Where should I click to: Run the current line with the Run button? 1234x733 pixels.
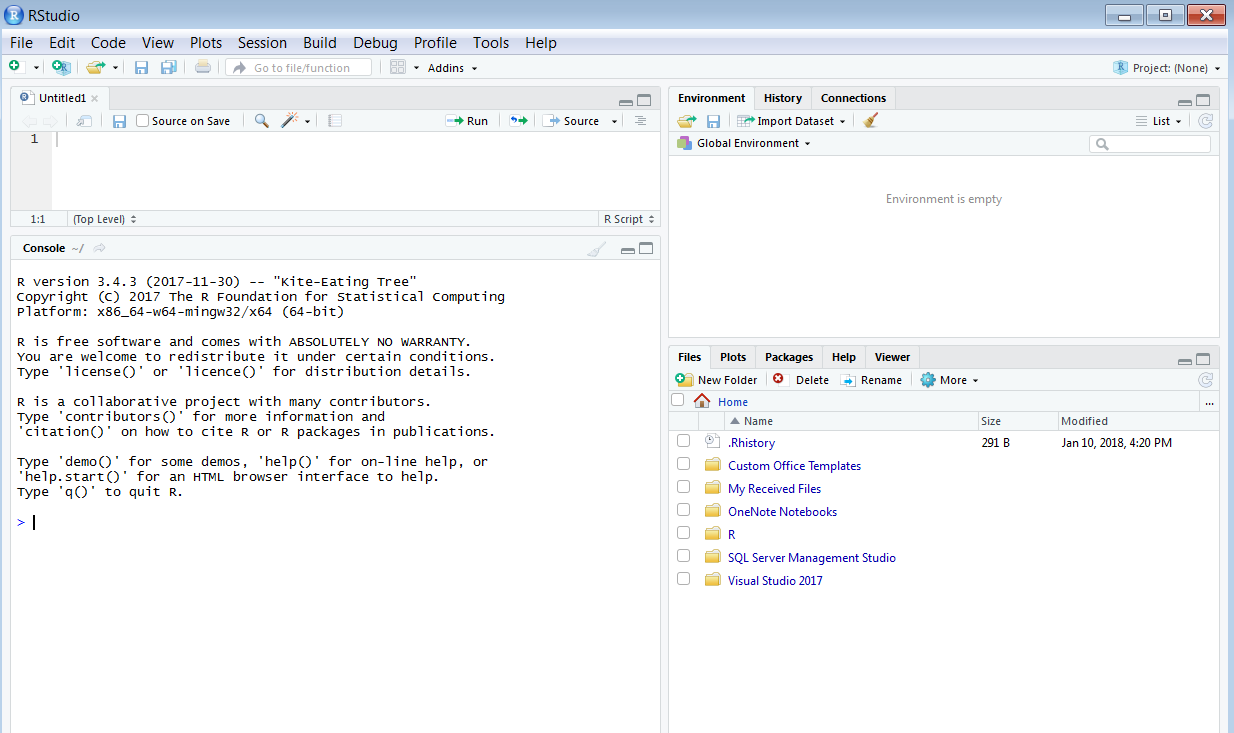tap(466, 120)
